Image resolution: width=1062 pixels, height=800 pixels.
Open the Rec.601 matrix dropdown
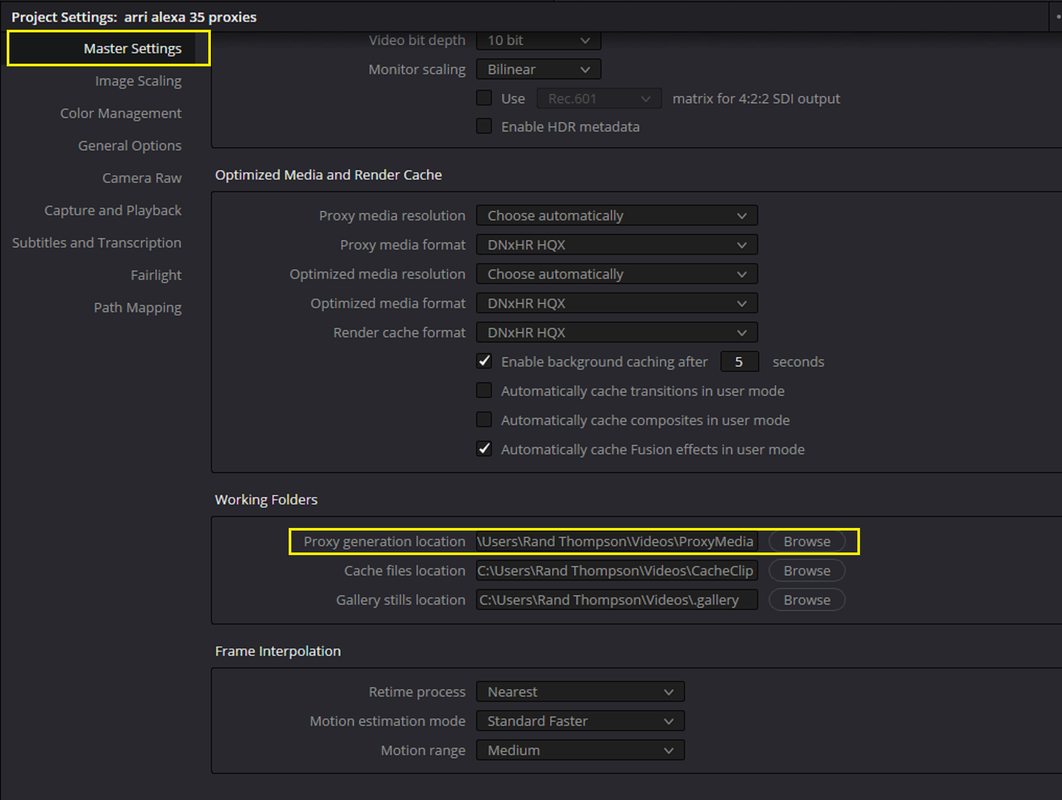599,99
